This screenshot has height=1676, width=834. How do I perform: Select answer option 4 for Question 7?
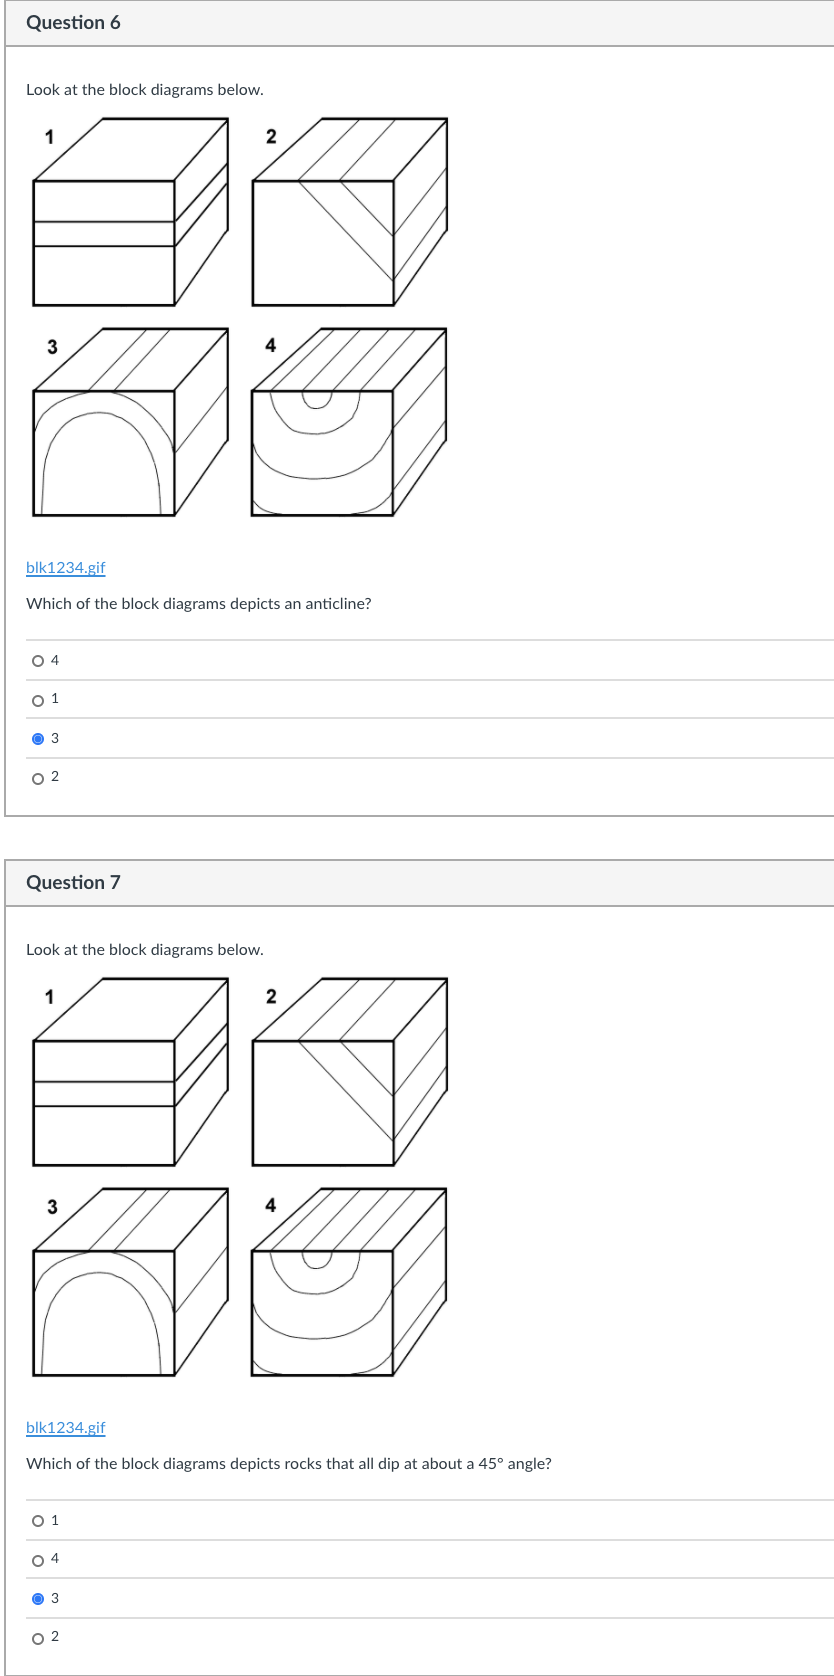coord(37,1558)
